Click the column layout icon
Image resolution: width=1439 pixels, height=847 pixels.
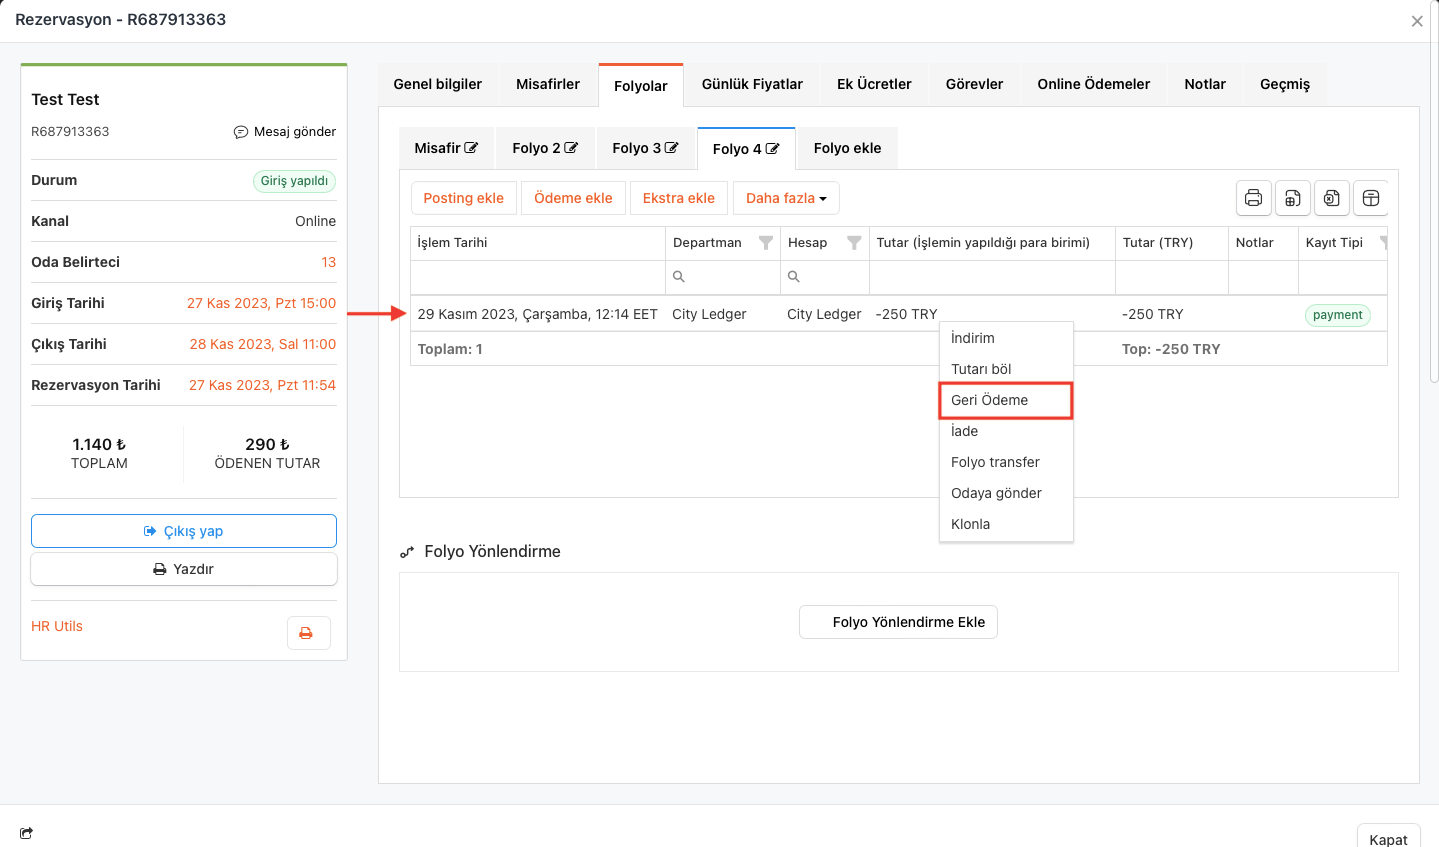pyautogui.click(x=1371, y=198)
